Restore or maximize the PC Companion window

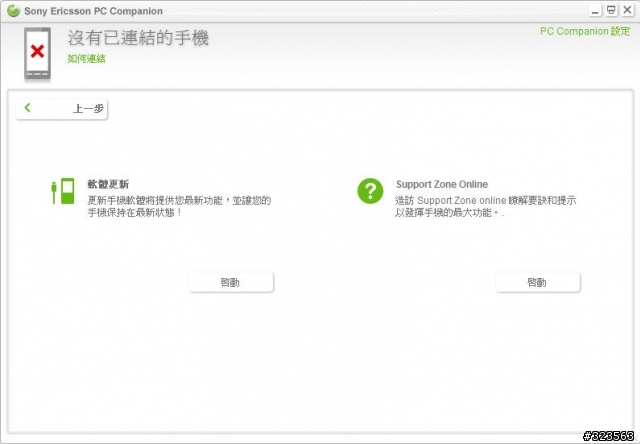coord(611,10)
